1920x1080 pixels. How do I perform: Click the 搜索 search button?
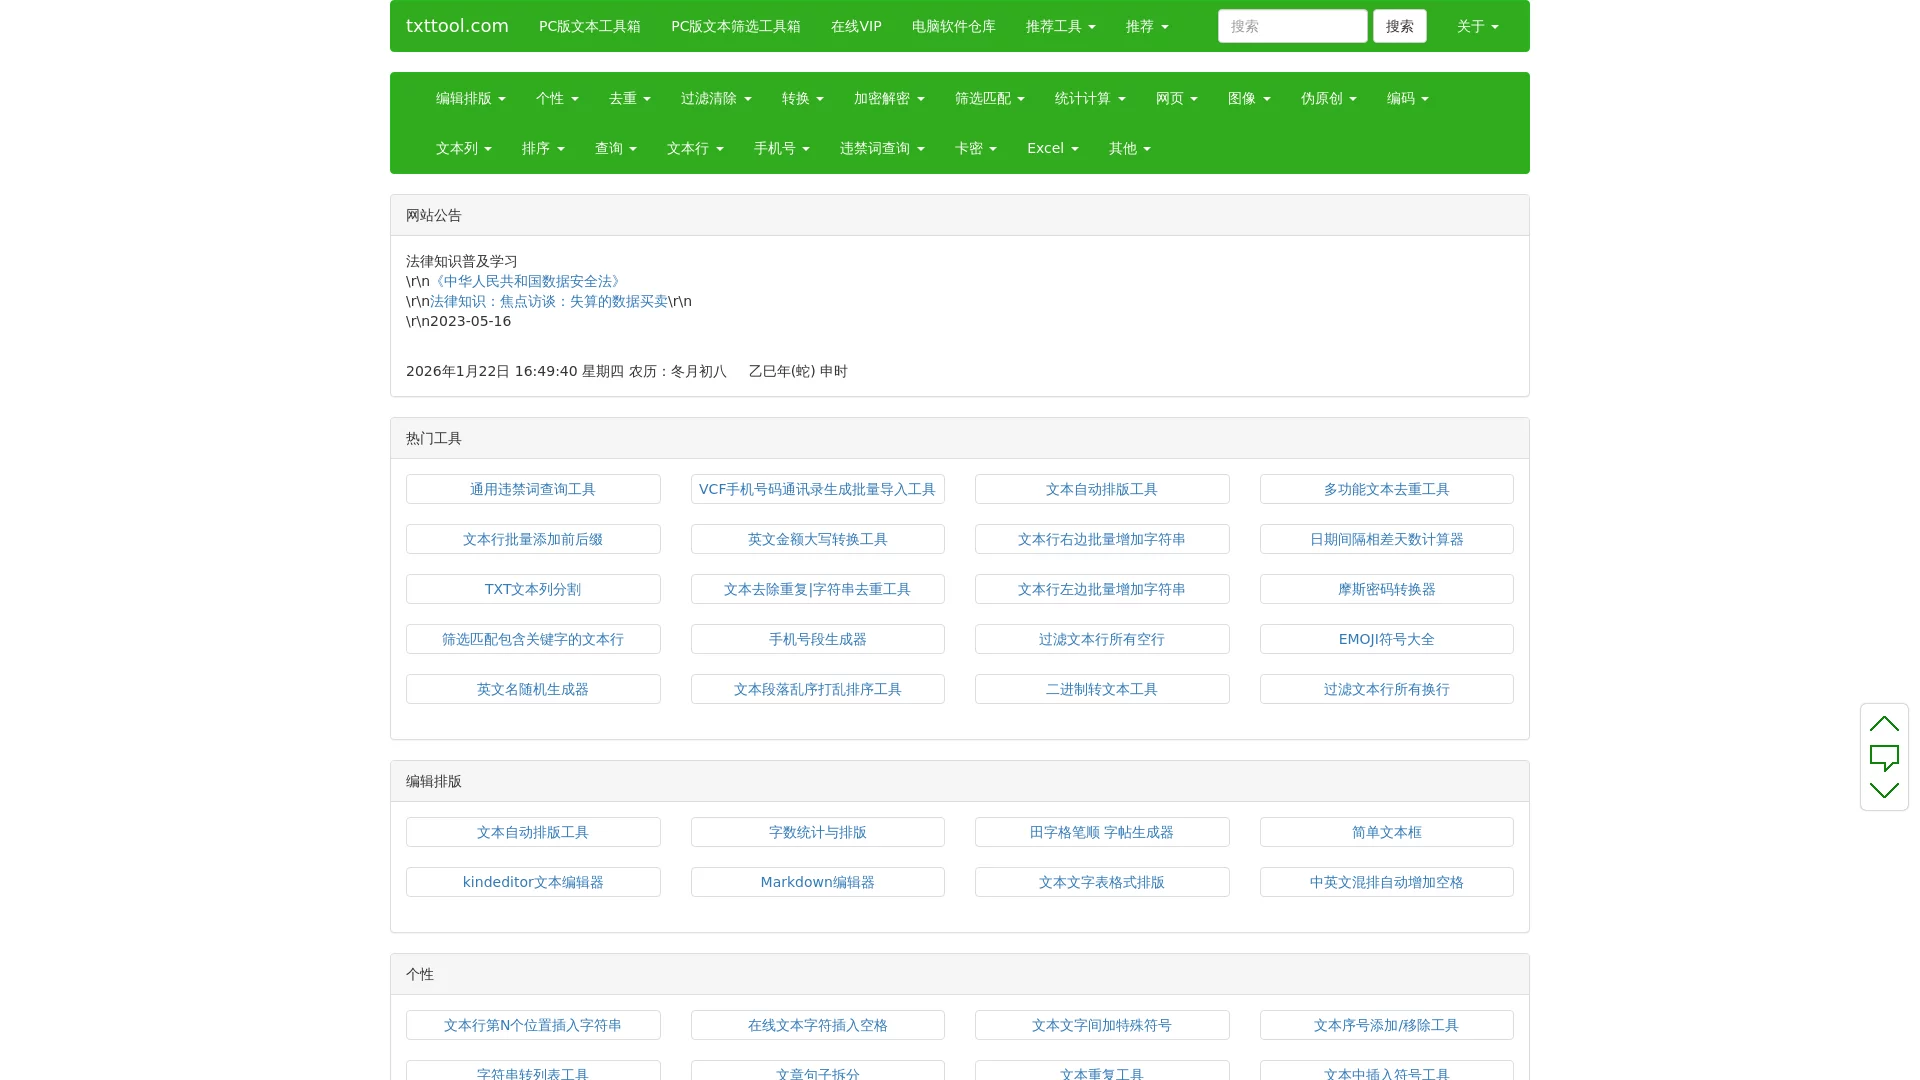(1399, 26)
